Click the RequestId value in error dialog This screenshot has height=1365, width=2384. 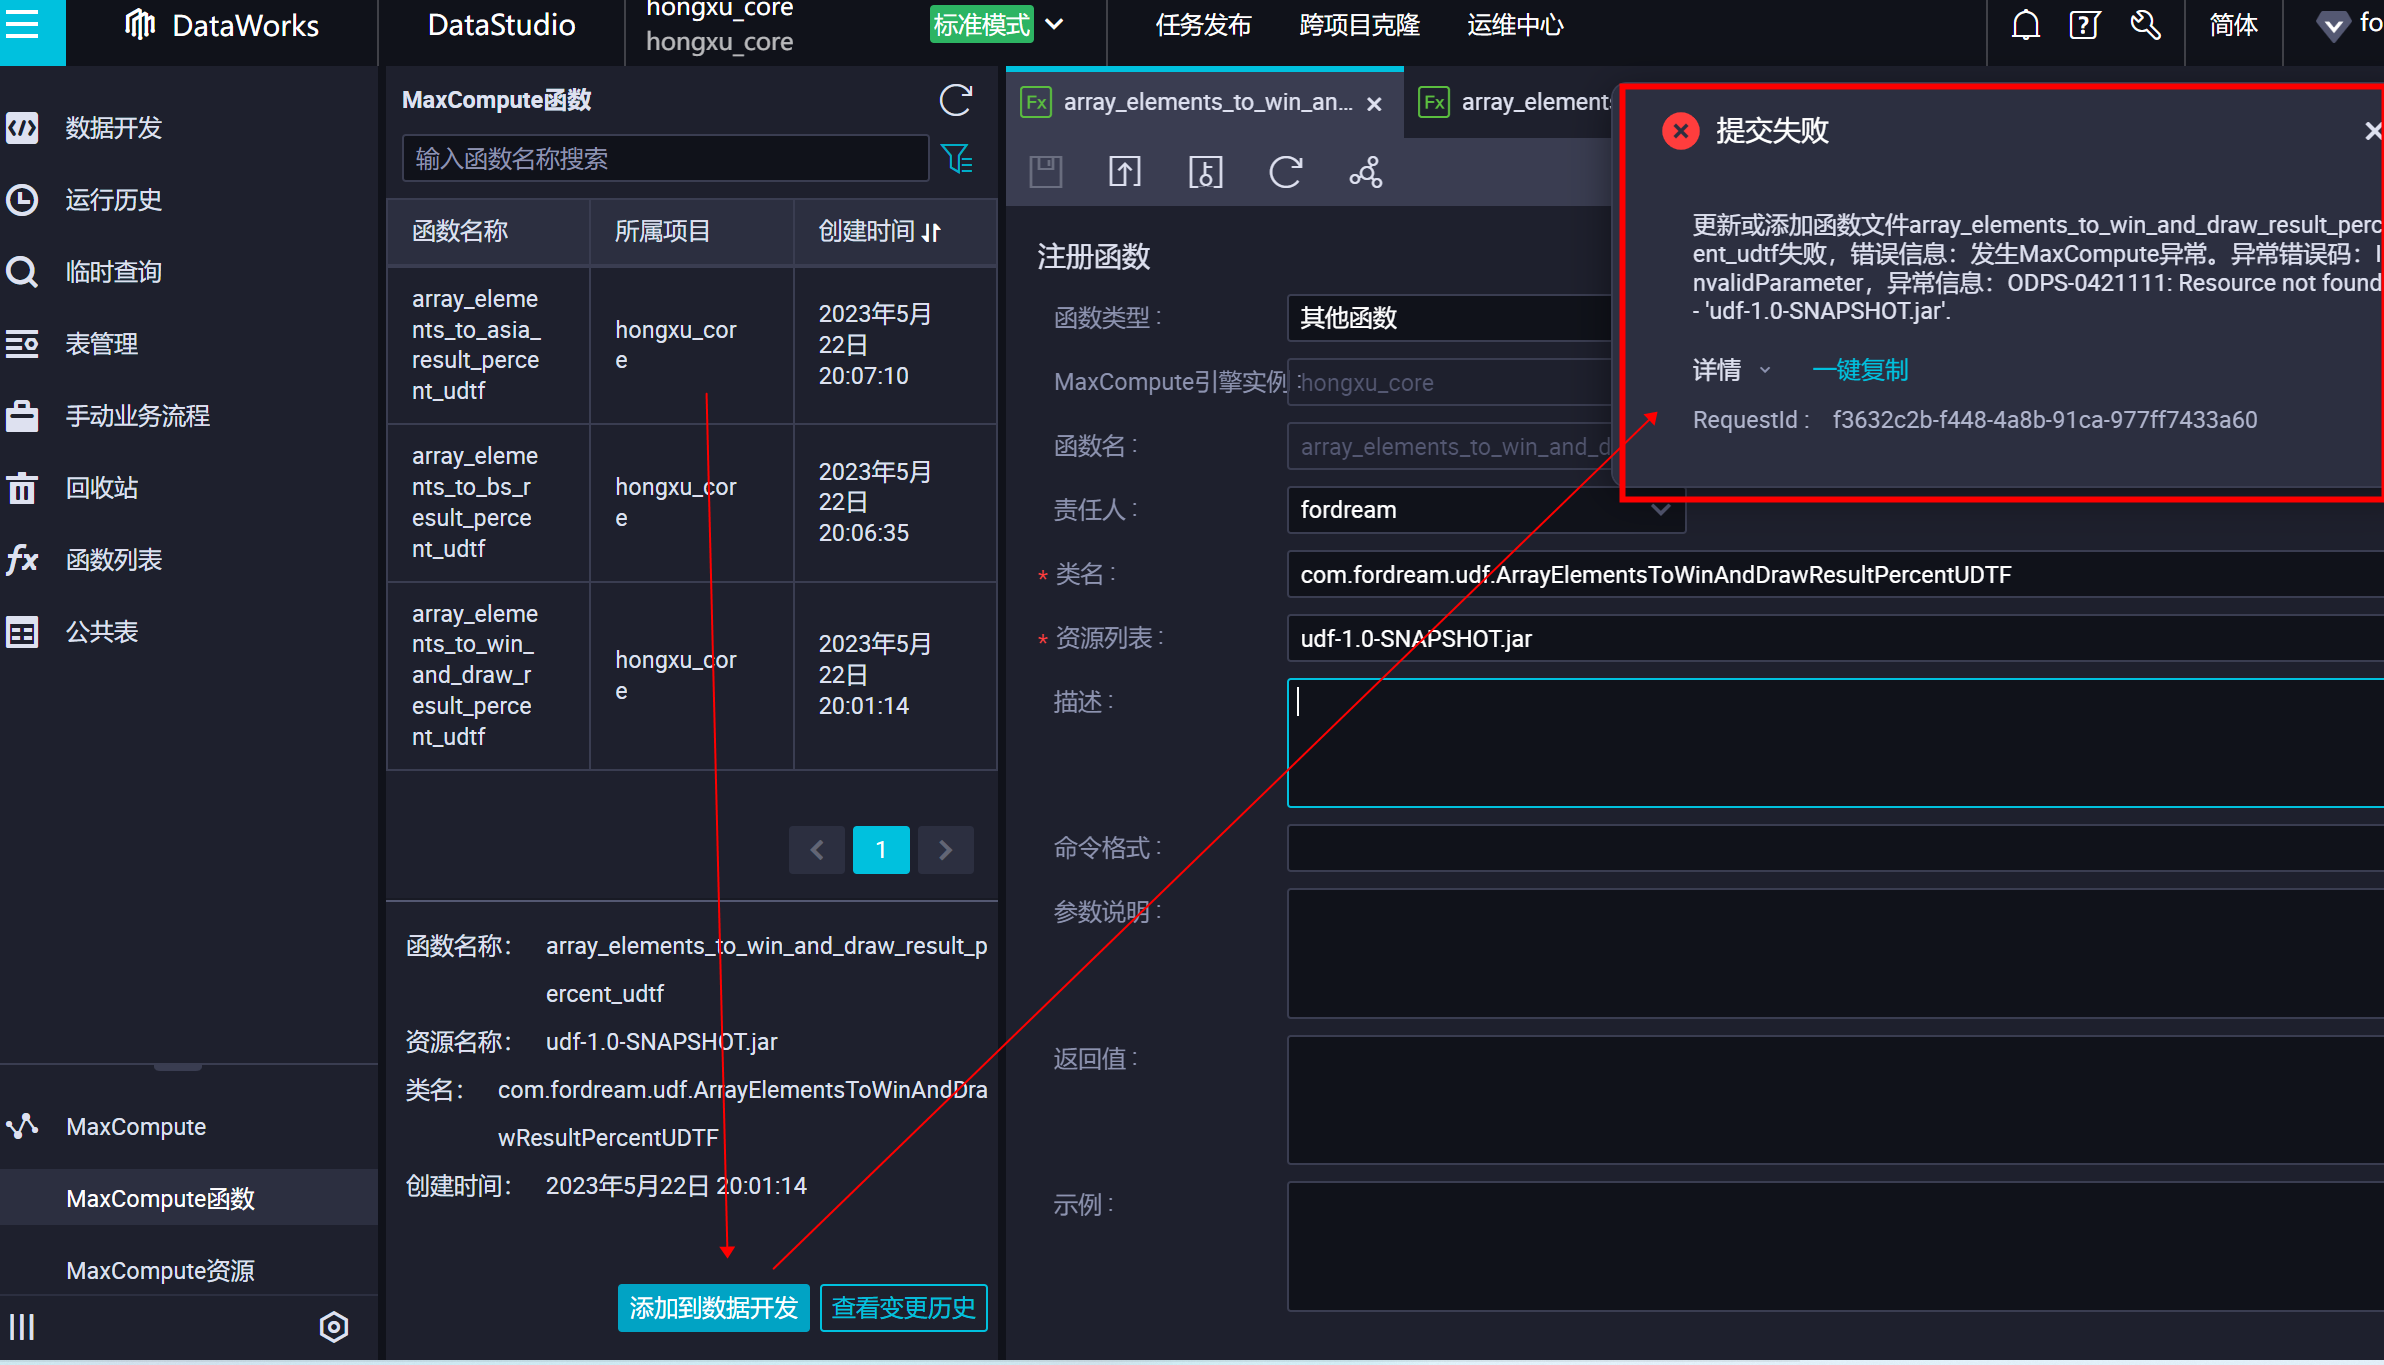click(x=2045, y=420)
